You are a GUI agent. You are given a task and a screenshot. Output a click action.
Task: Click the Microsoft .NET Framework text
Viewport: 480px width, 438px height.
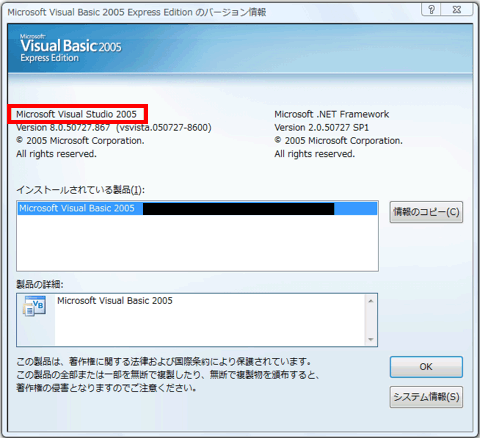332,114
